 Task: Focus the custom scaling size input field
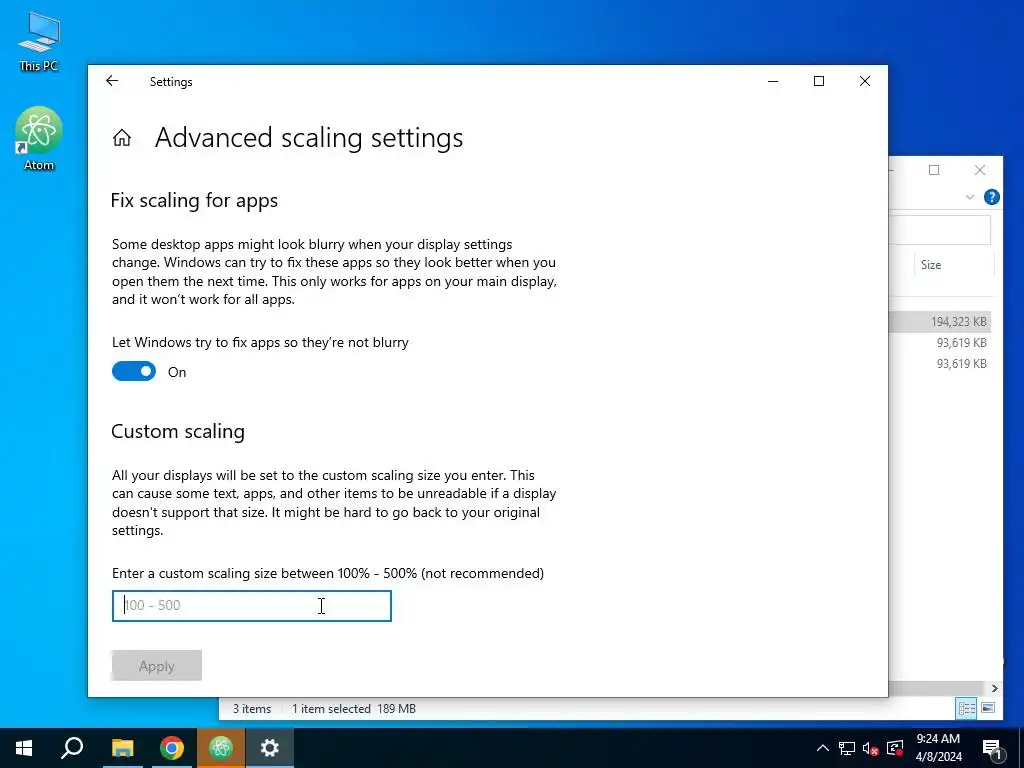pos(251,605)
